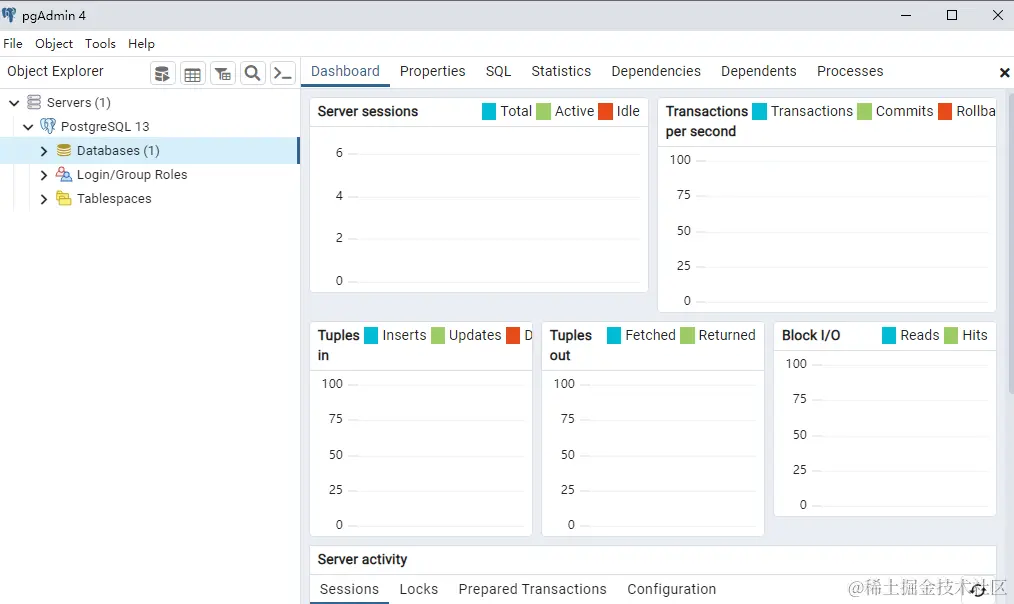The width and height of the screenshot is (1014, 604).
Task: Click the Servers group icon
Action: click(34, 102)
